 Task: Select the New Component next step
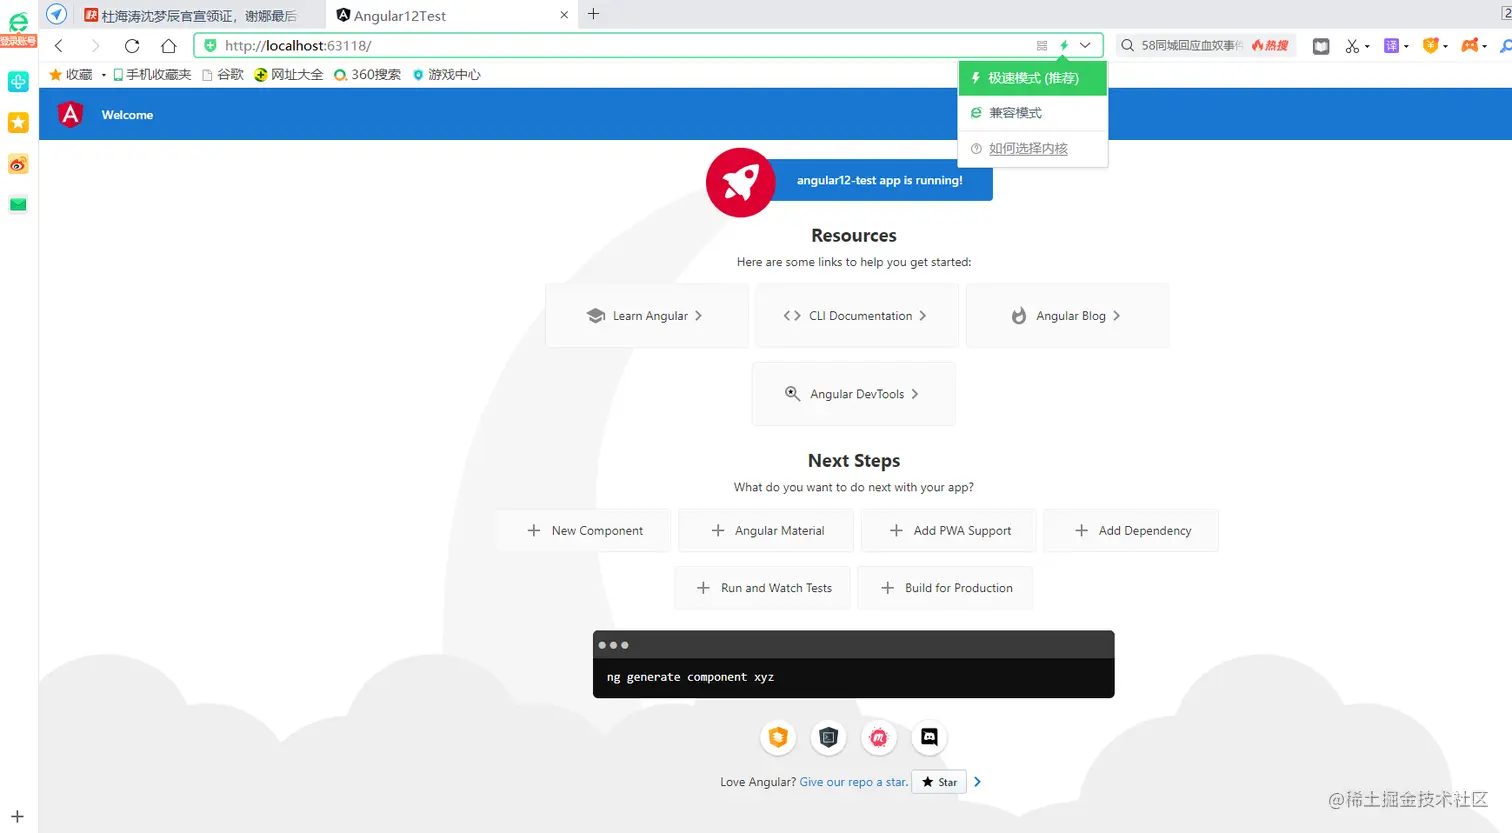click(x=584, y=531)
